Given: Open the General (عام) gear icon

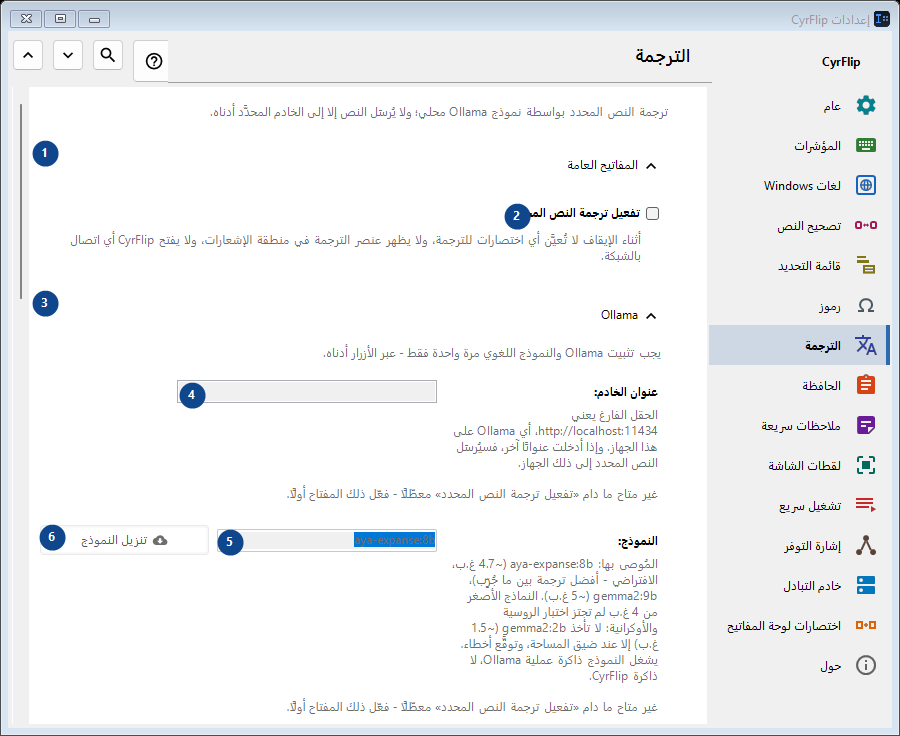Looking at the screenshot, I should coord(866,106).
